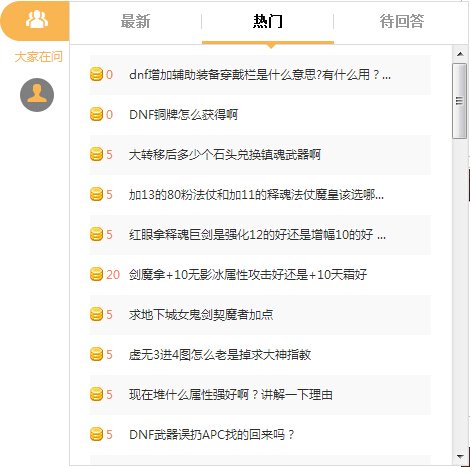Click the scrollbar up arrow
This screenshot has width=470, height=467.
(x=460, y=54)
